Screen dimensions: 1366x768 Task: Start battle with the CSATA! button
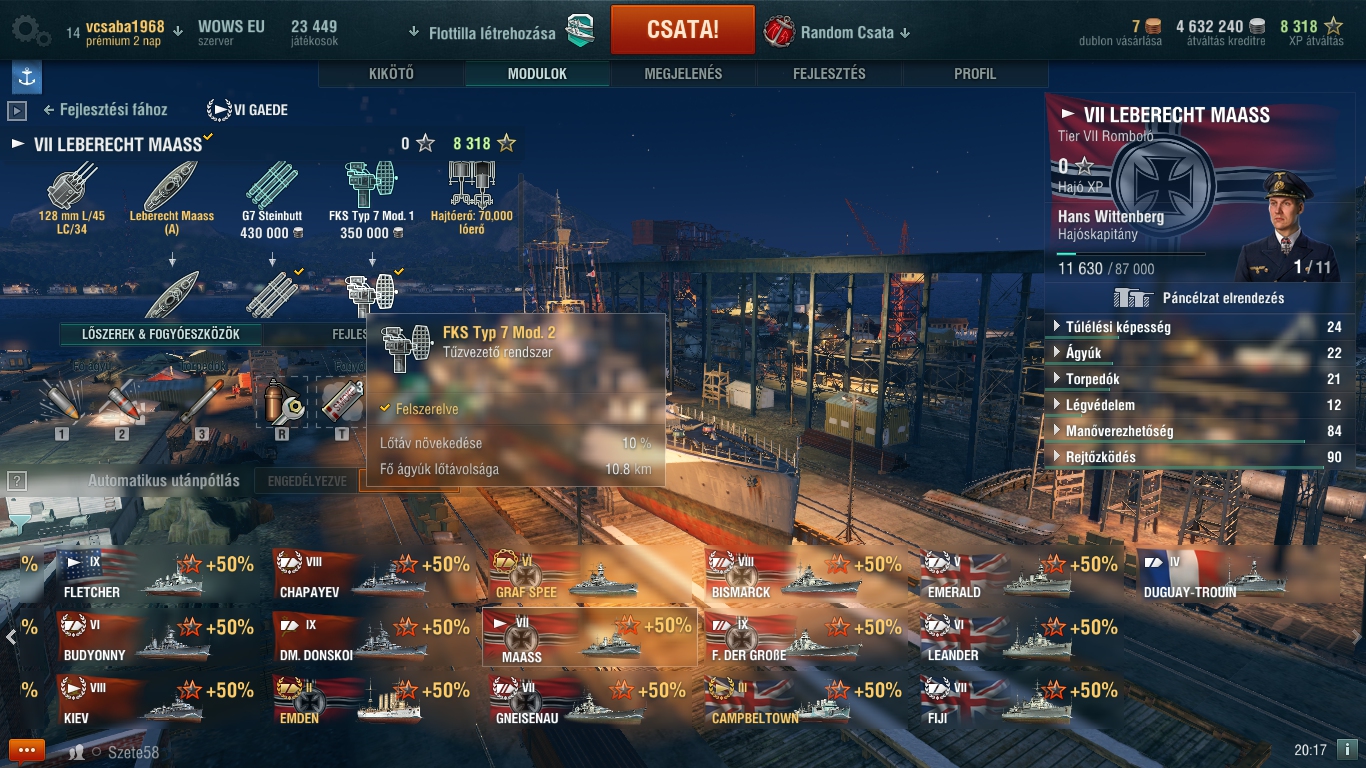coord(683,30)
